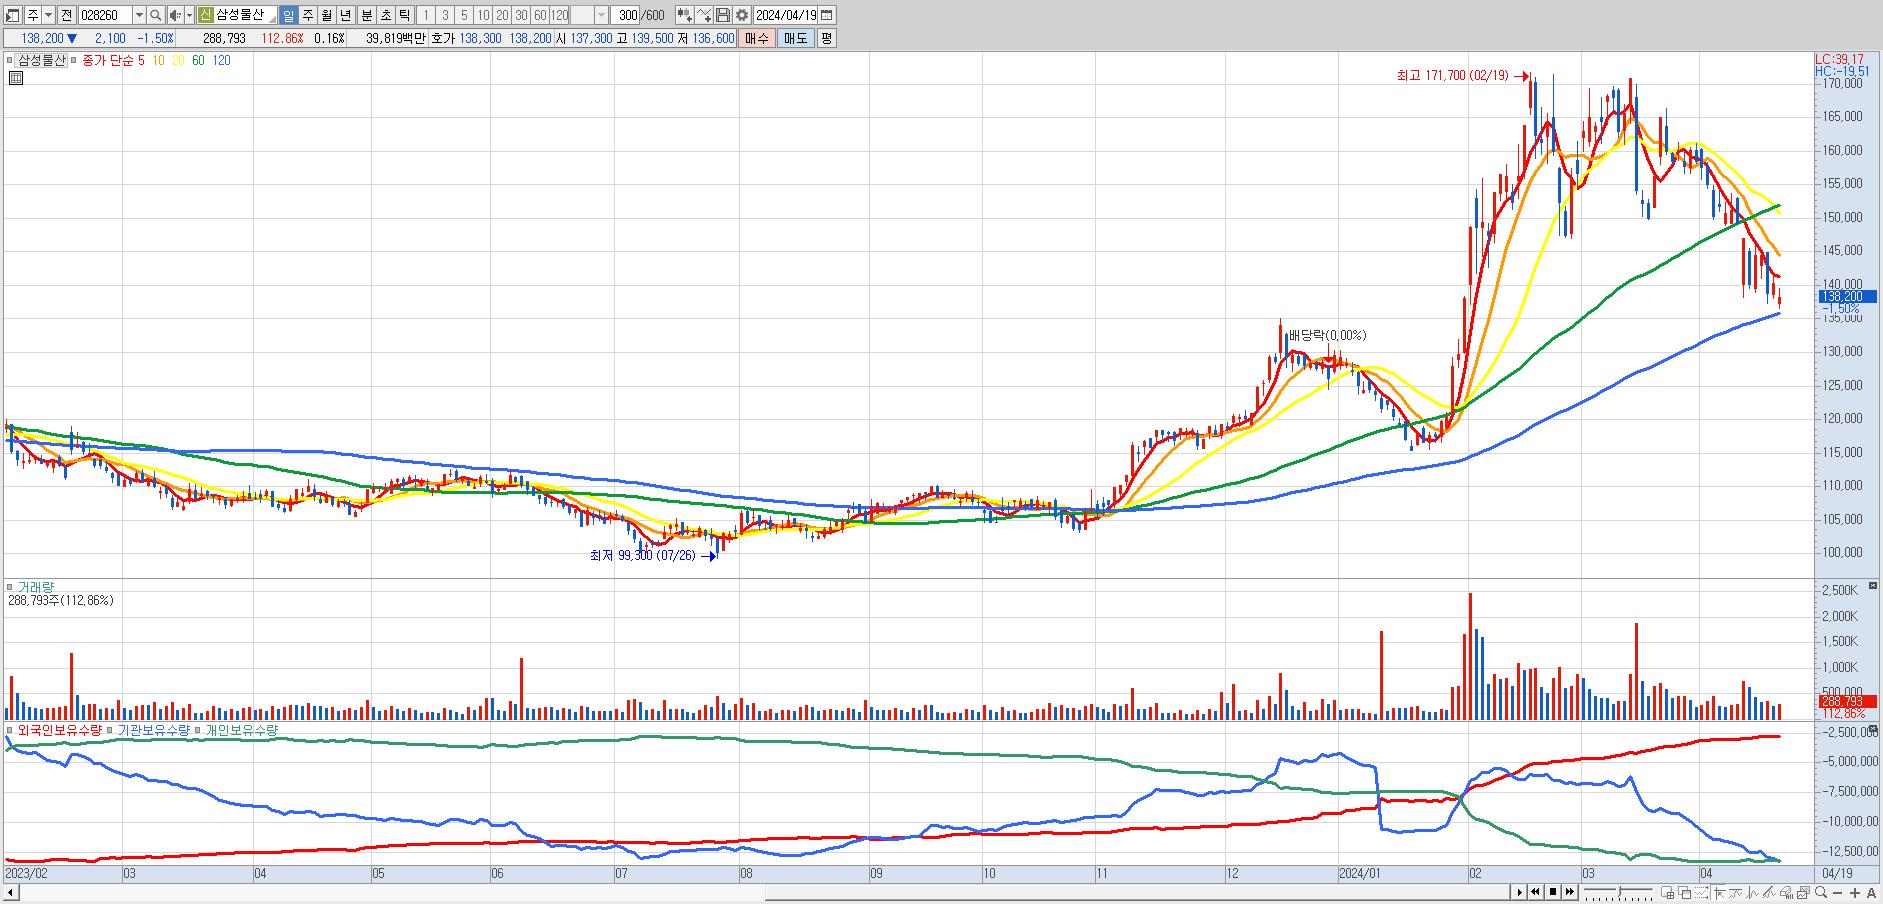Image resolution: width=1883 pixels, height=904 pixels.
Task: Select the 30 interval button
Action: coord(521,15)
